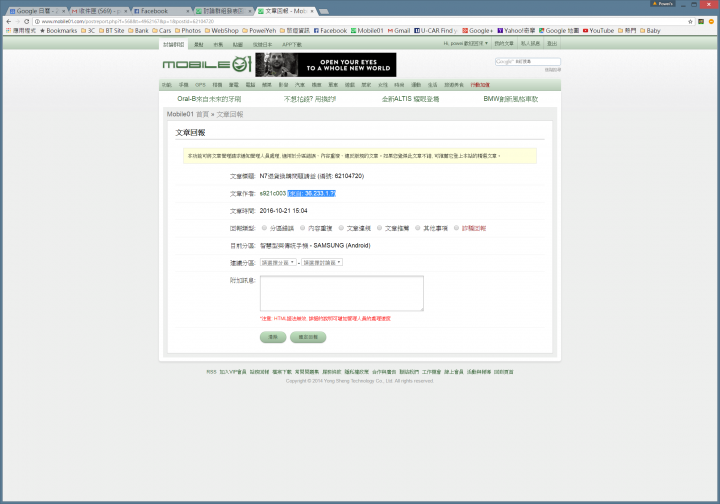This screenshot has width=720, height=504.
Task: Click the browser forward arrow
Action: tap(17, 22)
